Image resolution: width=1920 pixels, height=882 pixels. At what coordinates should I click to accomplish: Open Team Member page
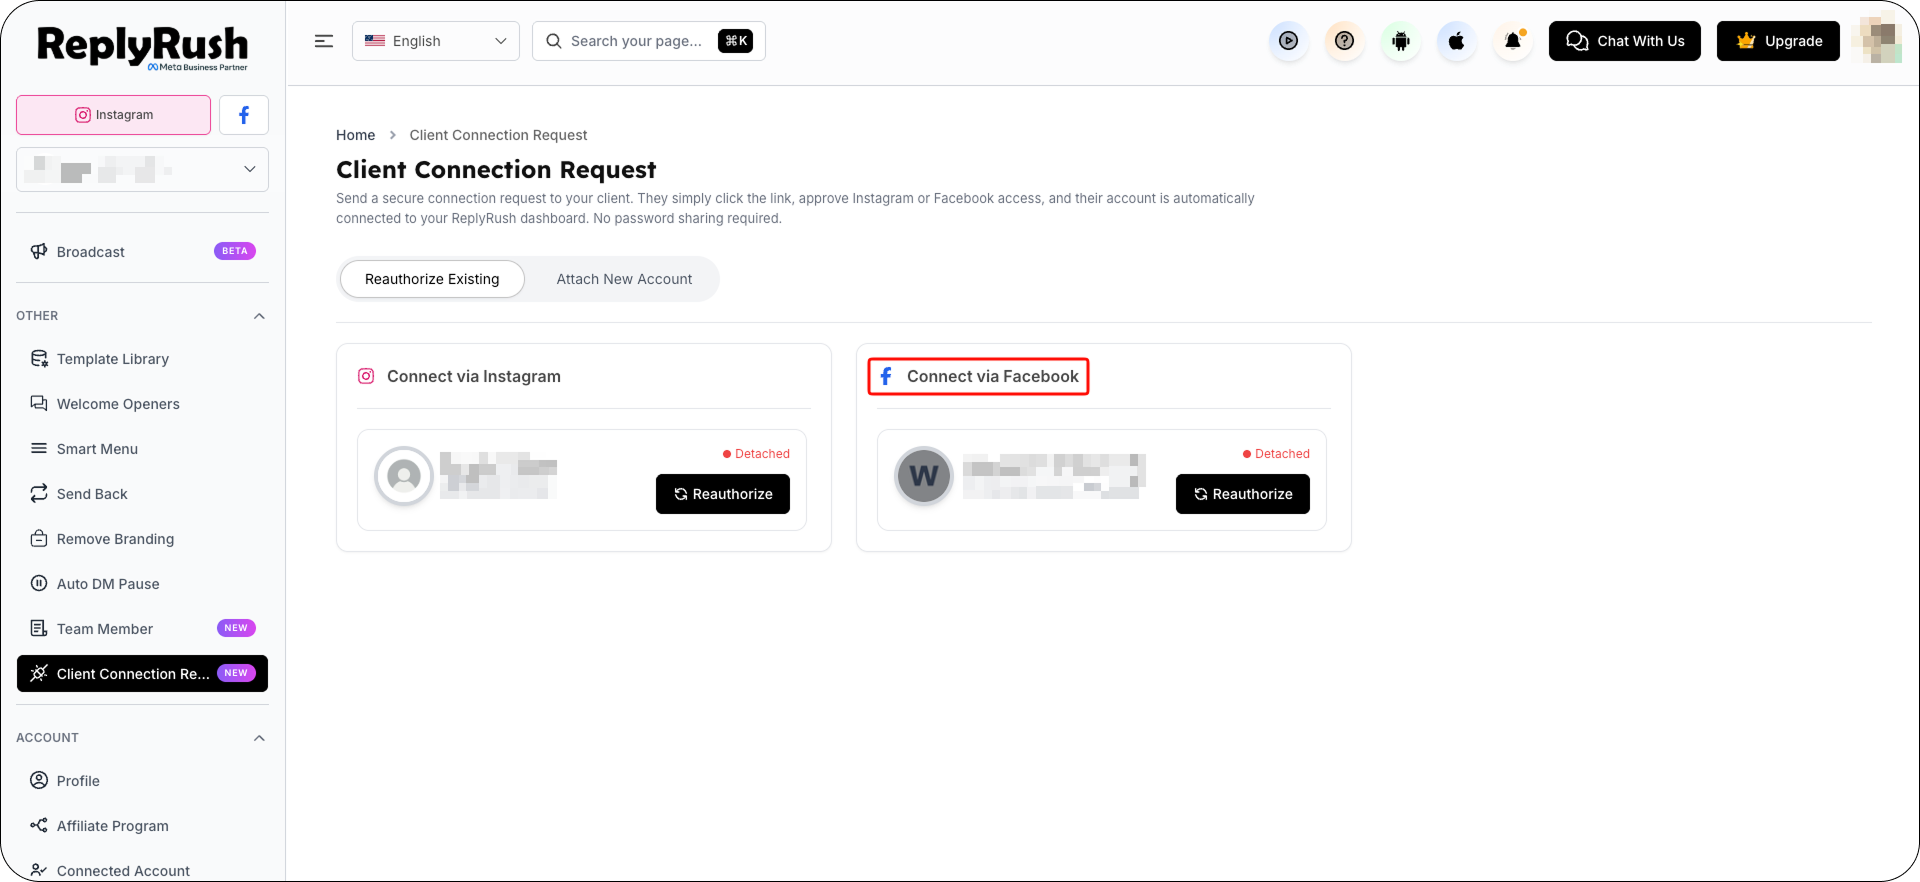point(142,628)
